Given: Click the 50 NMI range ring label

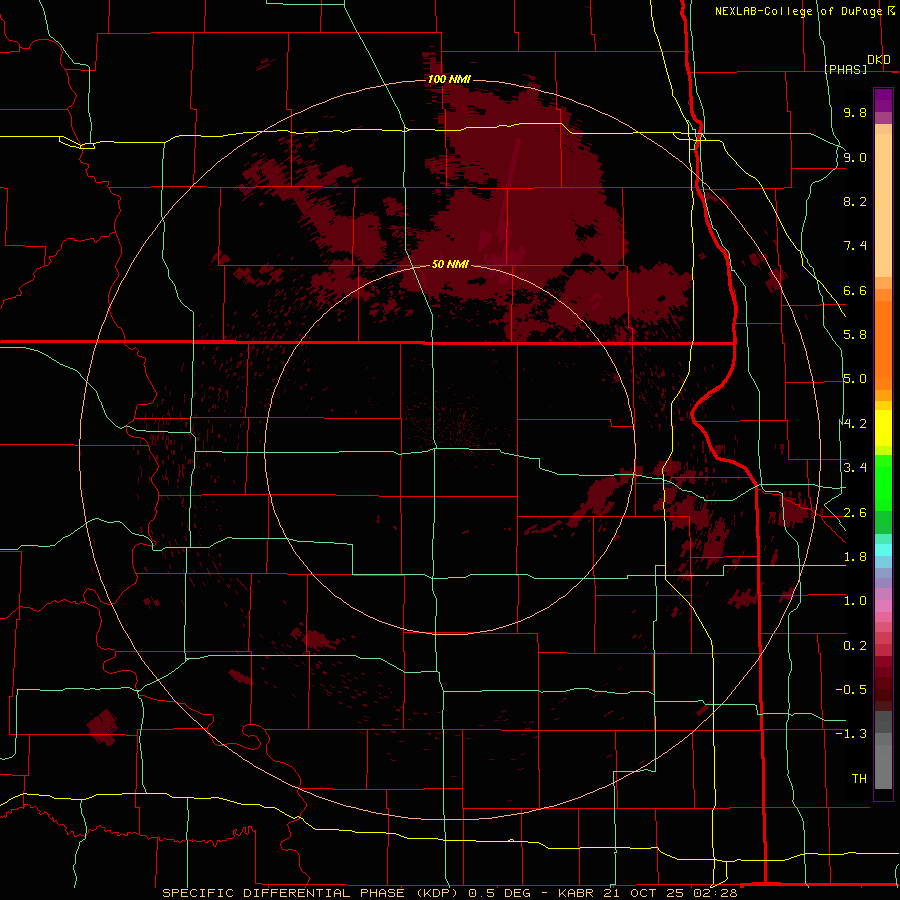Looking at the screenshot, I should pos(450,265).
